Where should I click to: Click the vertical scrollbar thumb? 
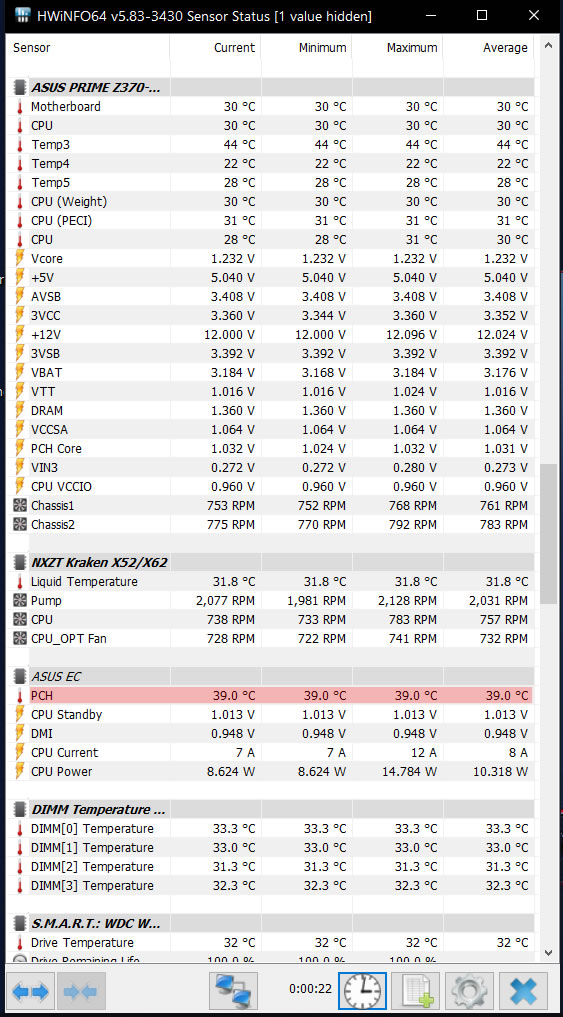coord(548,533)
